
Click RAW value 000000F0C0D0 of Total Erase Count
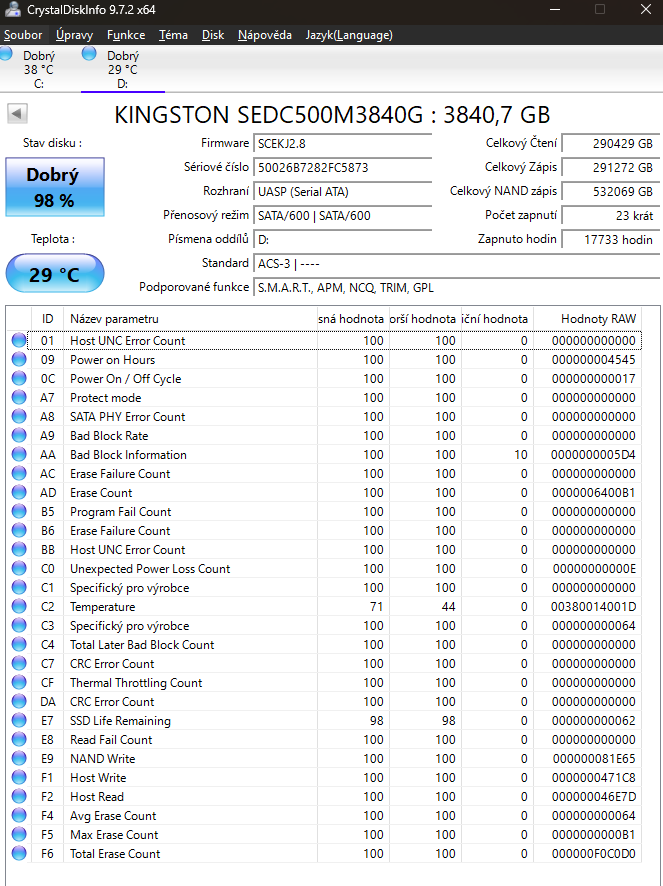pyautogui.click(x=593, y=854)
